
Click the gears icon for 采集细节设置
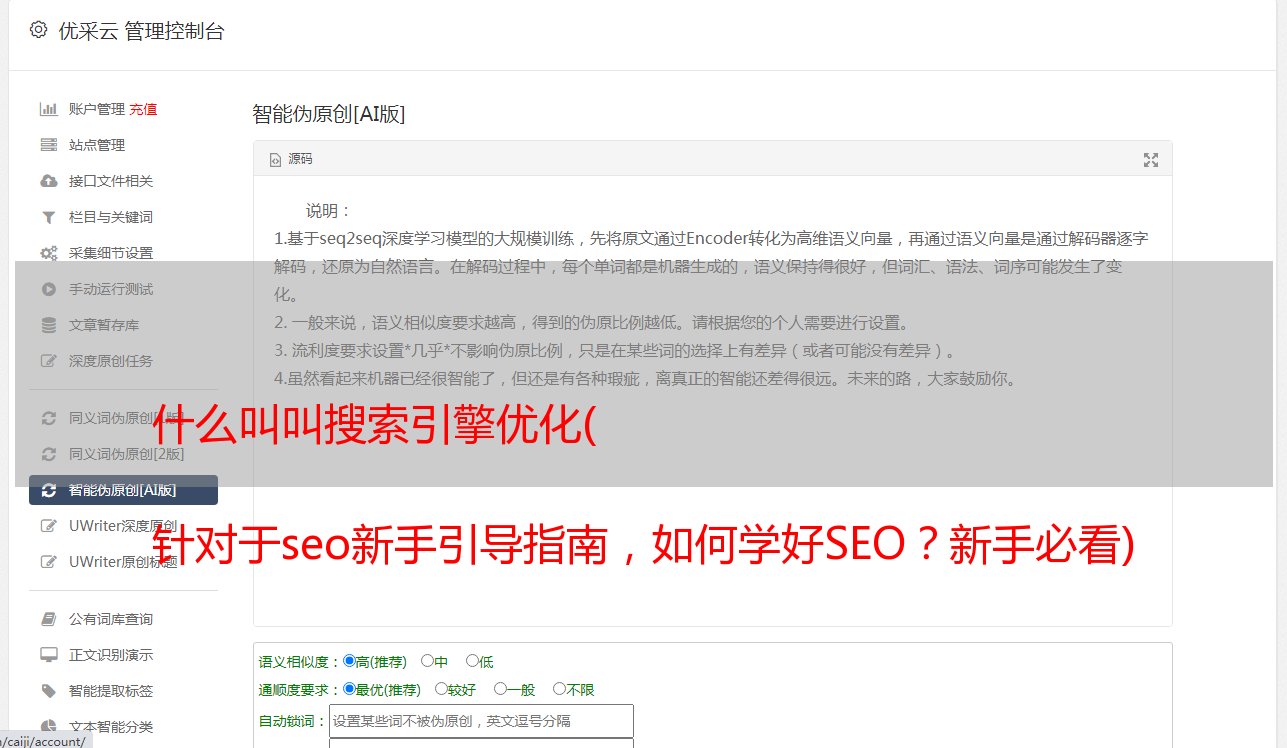click(x=48, y=253)
